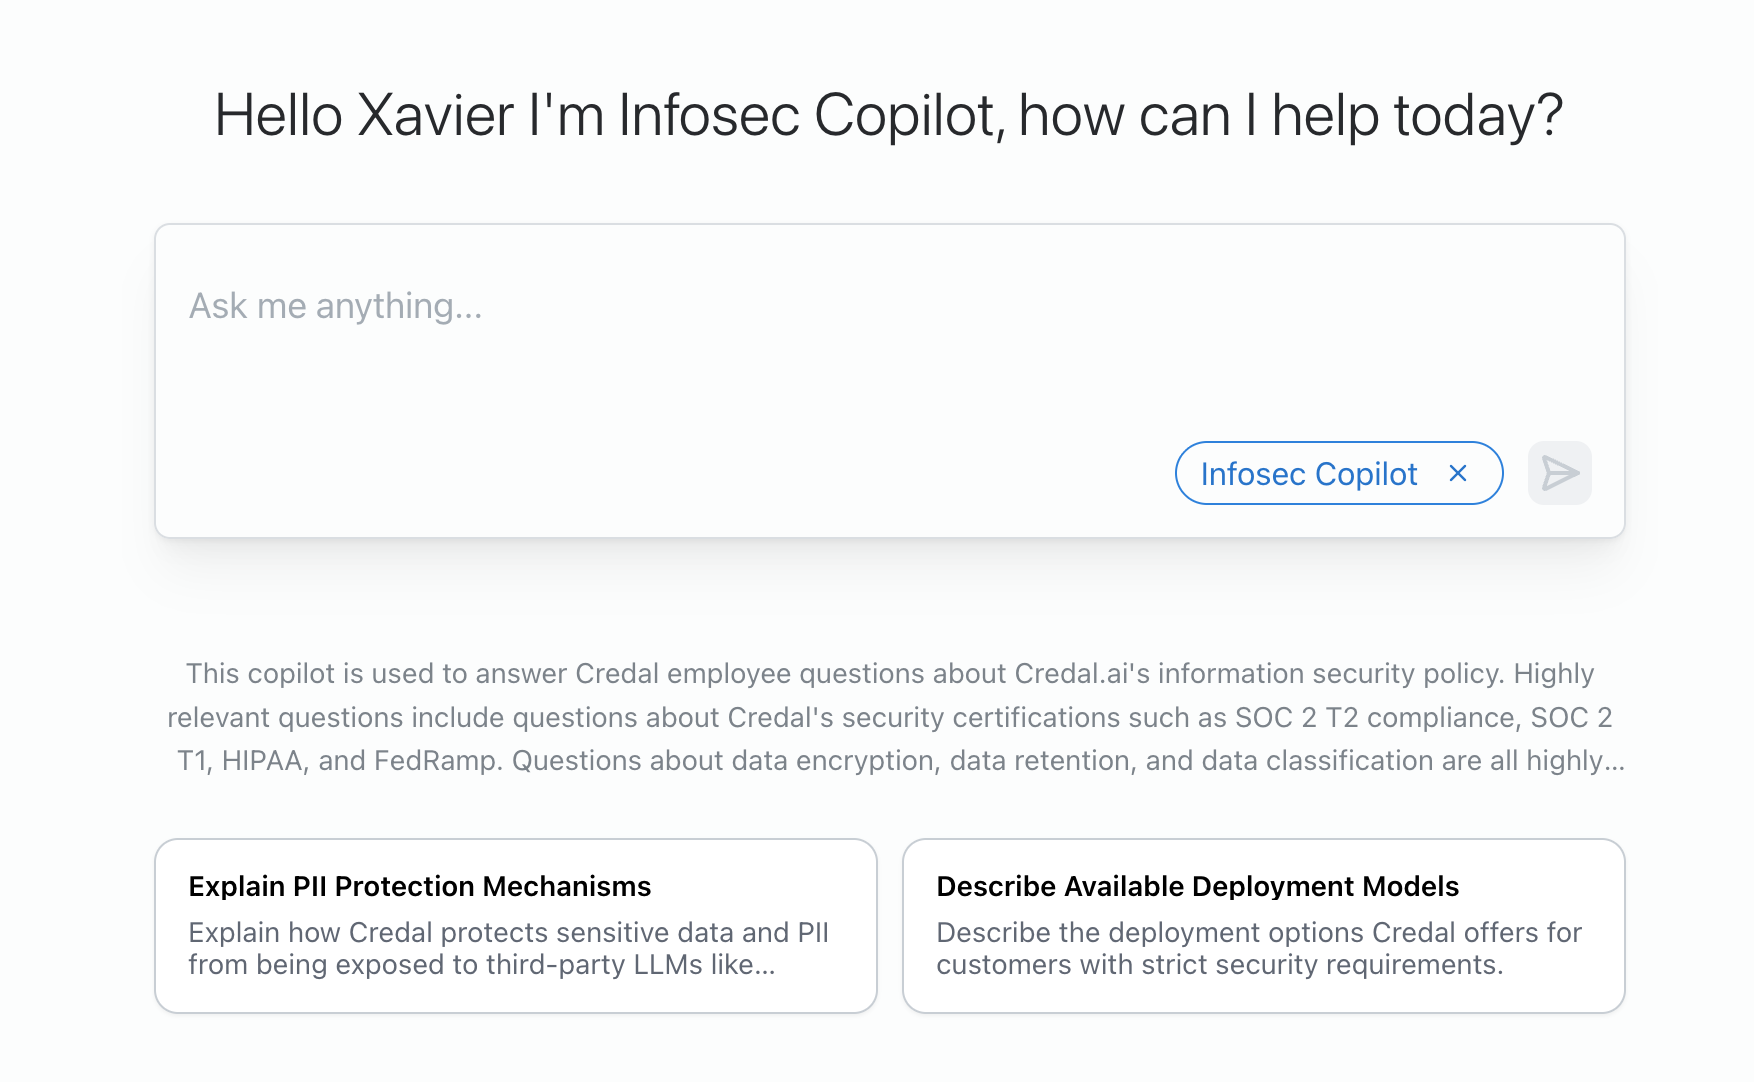The height and width of the screenshot is (1082, 1754).
Task: Click "customers with strict security requirements" line
Action: tap(1218, 965)
